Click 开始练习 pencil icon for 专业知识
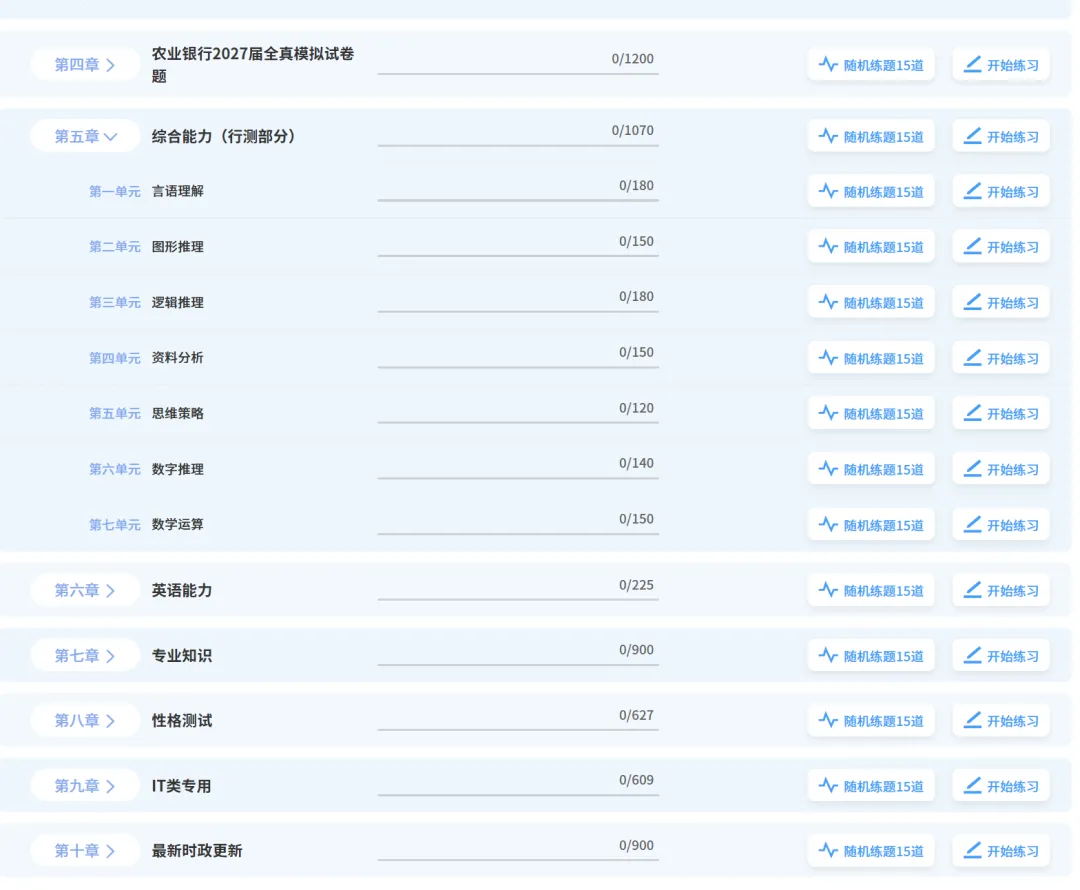The image size is (1080, 890). 973,656
